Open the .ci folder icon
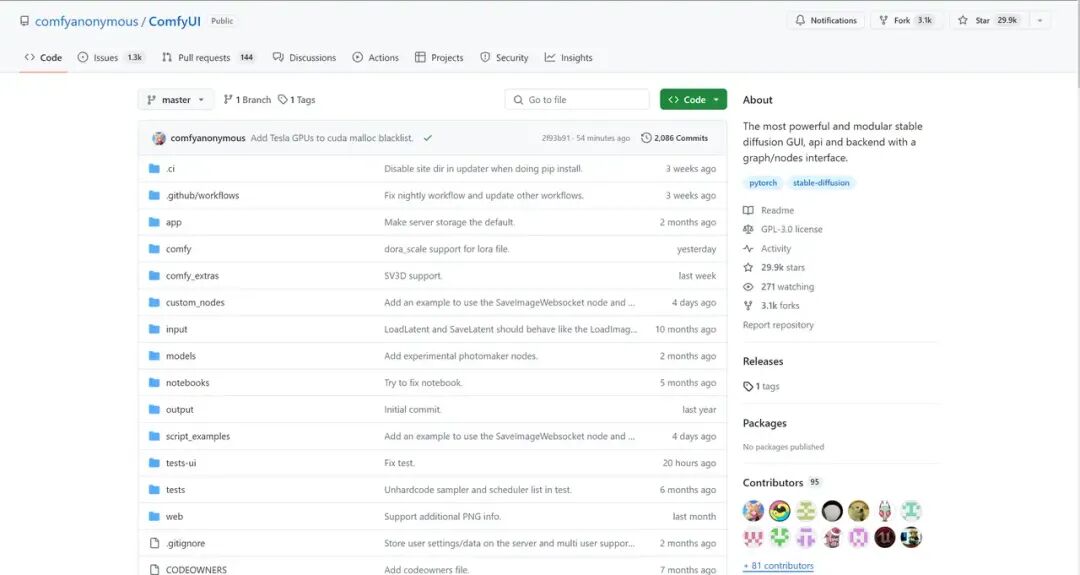Screen dimensions: 1080x575 pyautogui.click(x=154, y=169)
